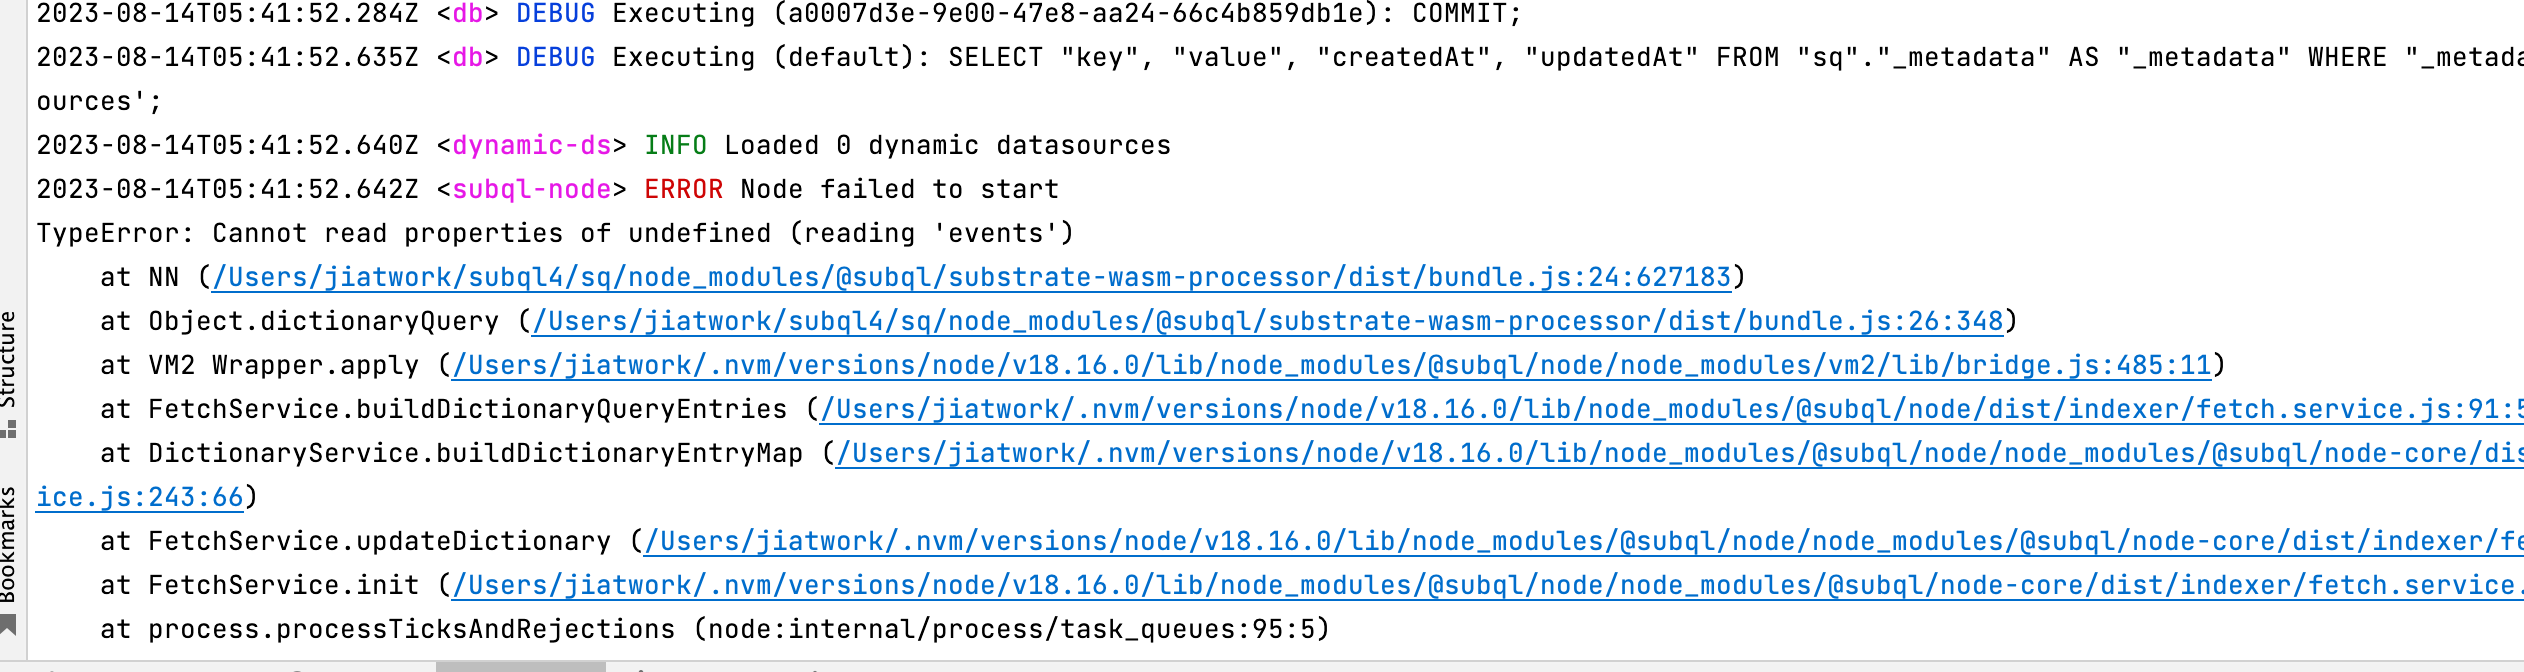Select the ERROR label on subql-node line
The image size is (2524, 672).
[x=684, y=189]
